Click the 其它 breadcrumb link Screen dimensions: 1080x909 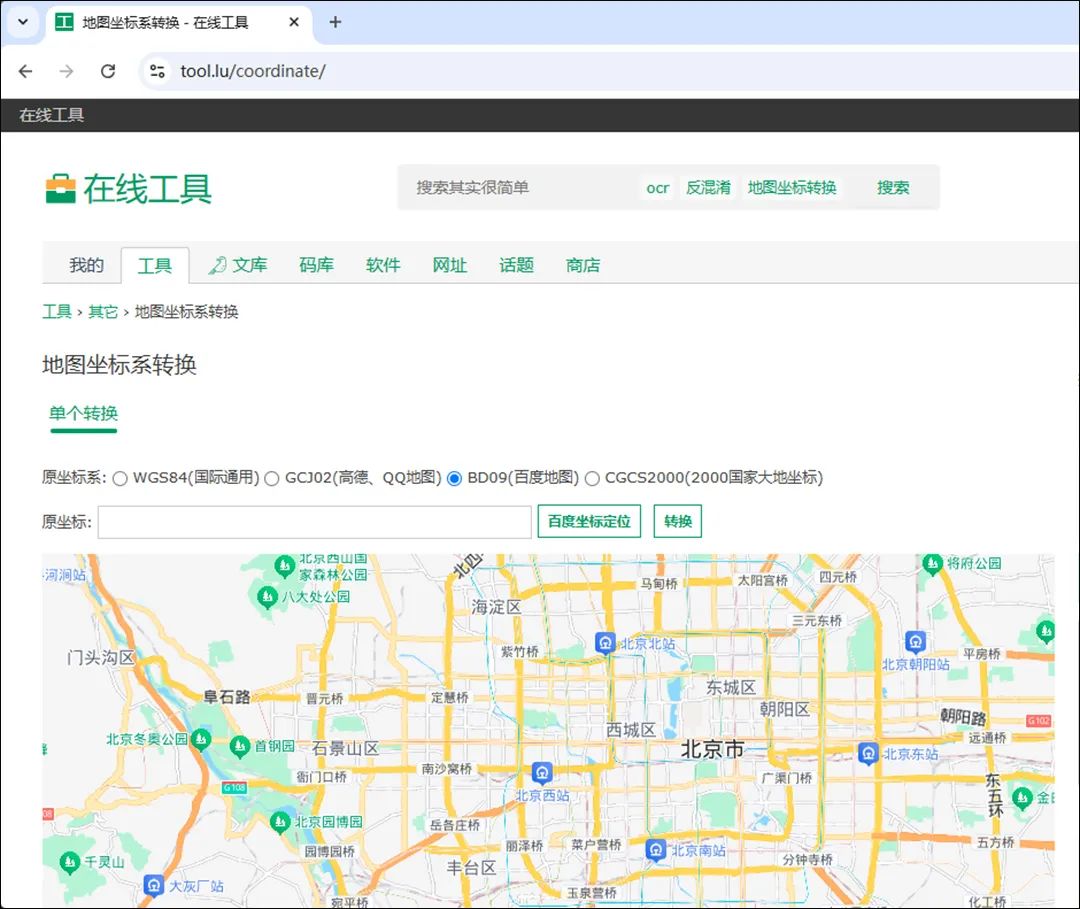(x=103, y=311)
